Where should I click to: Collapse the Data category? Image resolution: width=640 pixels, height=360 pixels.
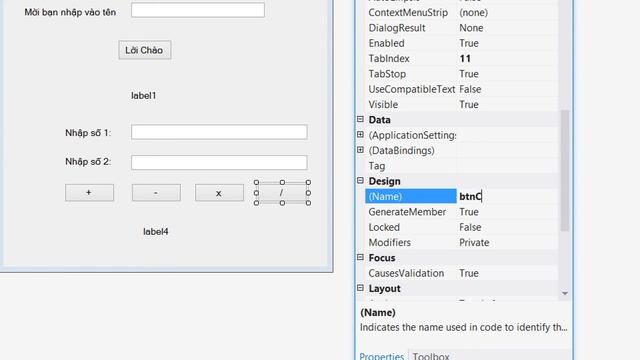tap(360, 119)
